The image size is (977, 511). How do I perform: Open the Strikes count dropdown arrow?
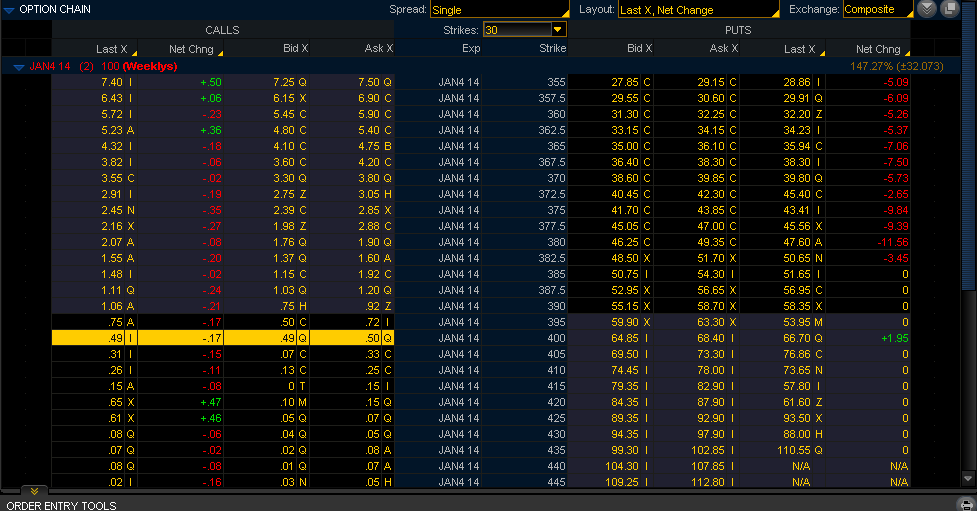point(558,30)
